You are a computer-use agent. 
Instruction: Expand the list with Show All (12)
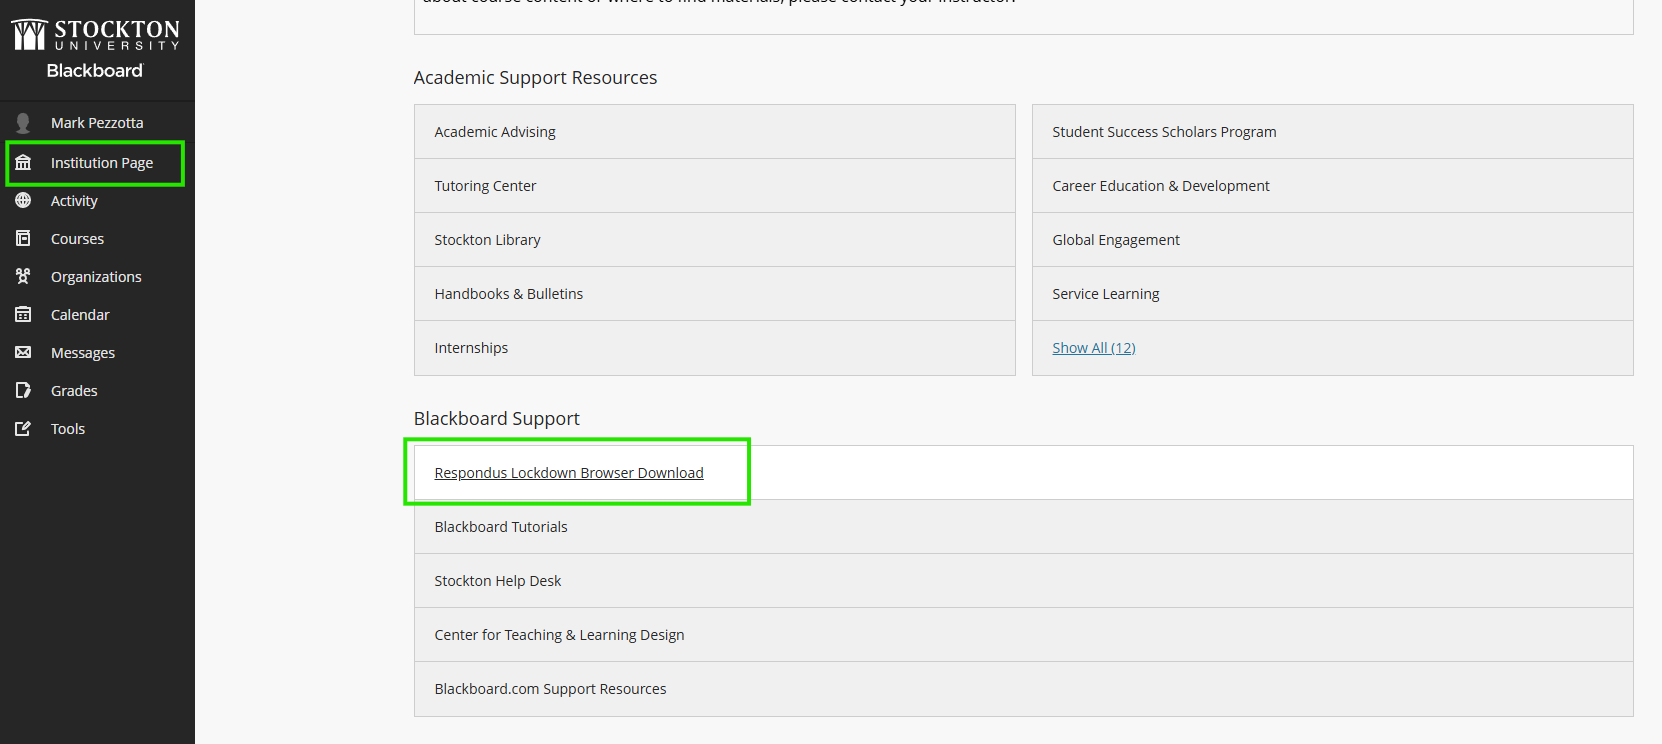[x=1094, y=348]
